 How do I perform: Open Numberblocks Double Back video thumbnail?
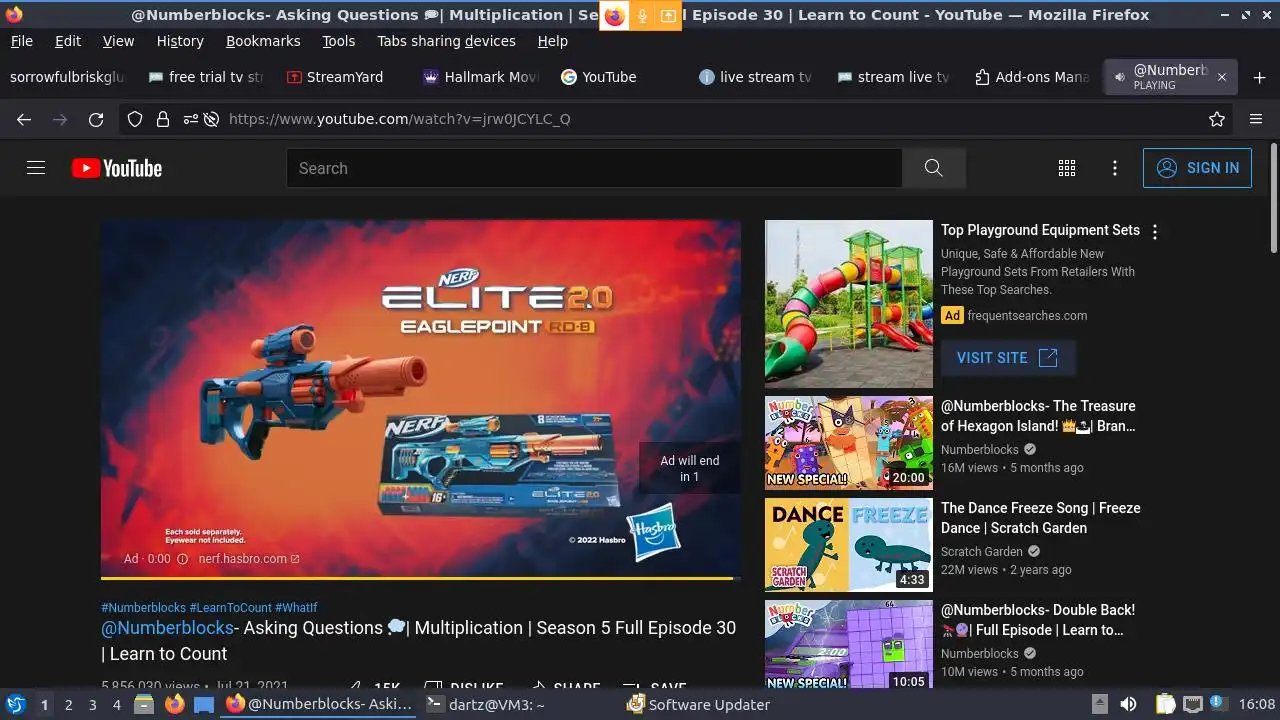(x=849, y=644)
